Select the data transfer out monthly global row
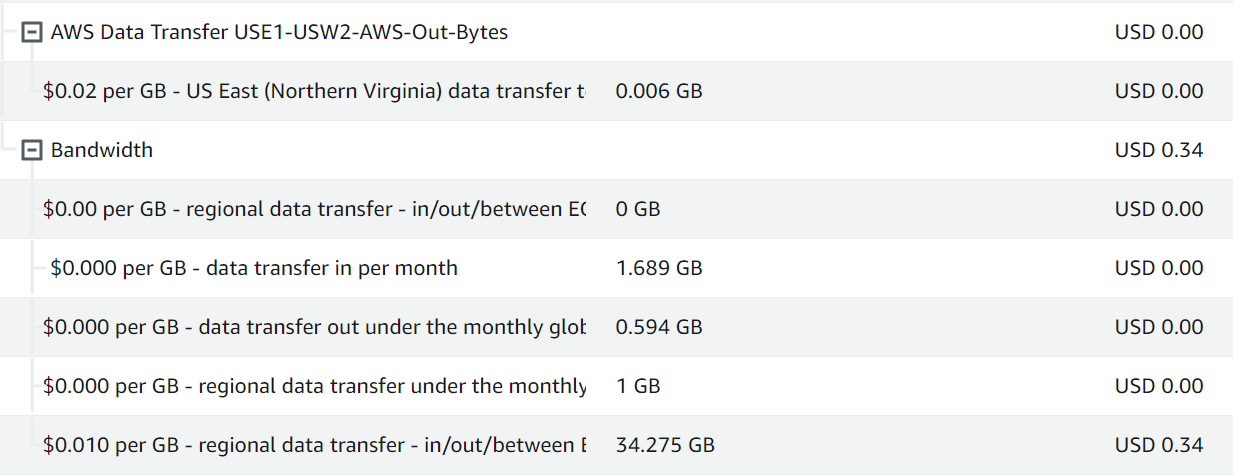 (313, 327)
